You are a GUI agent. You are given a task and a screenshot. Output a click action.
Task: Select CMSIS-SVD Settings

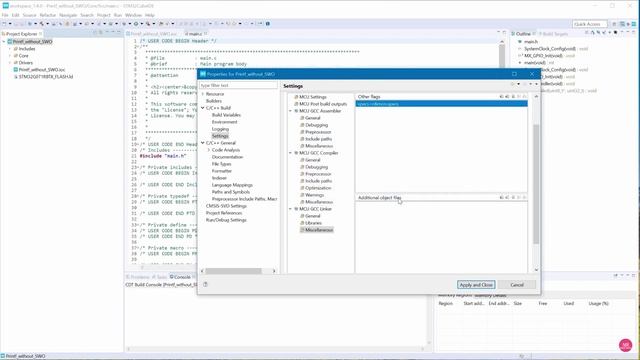[x=226, y=206]
